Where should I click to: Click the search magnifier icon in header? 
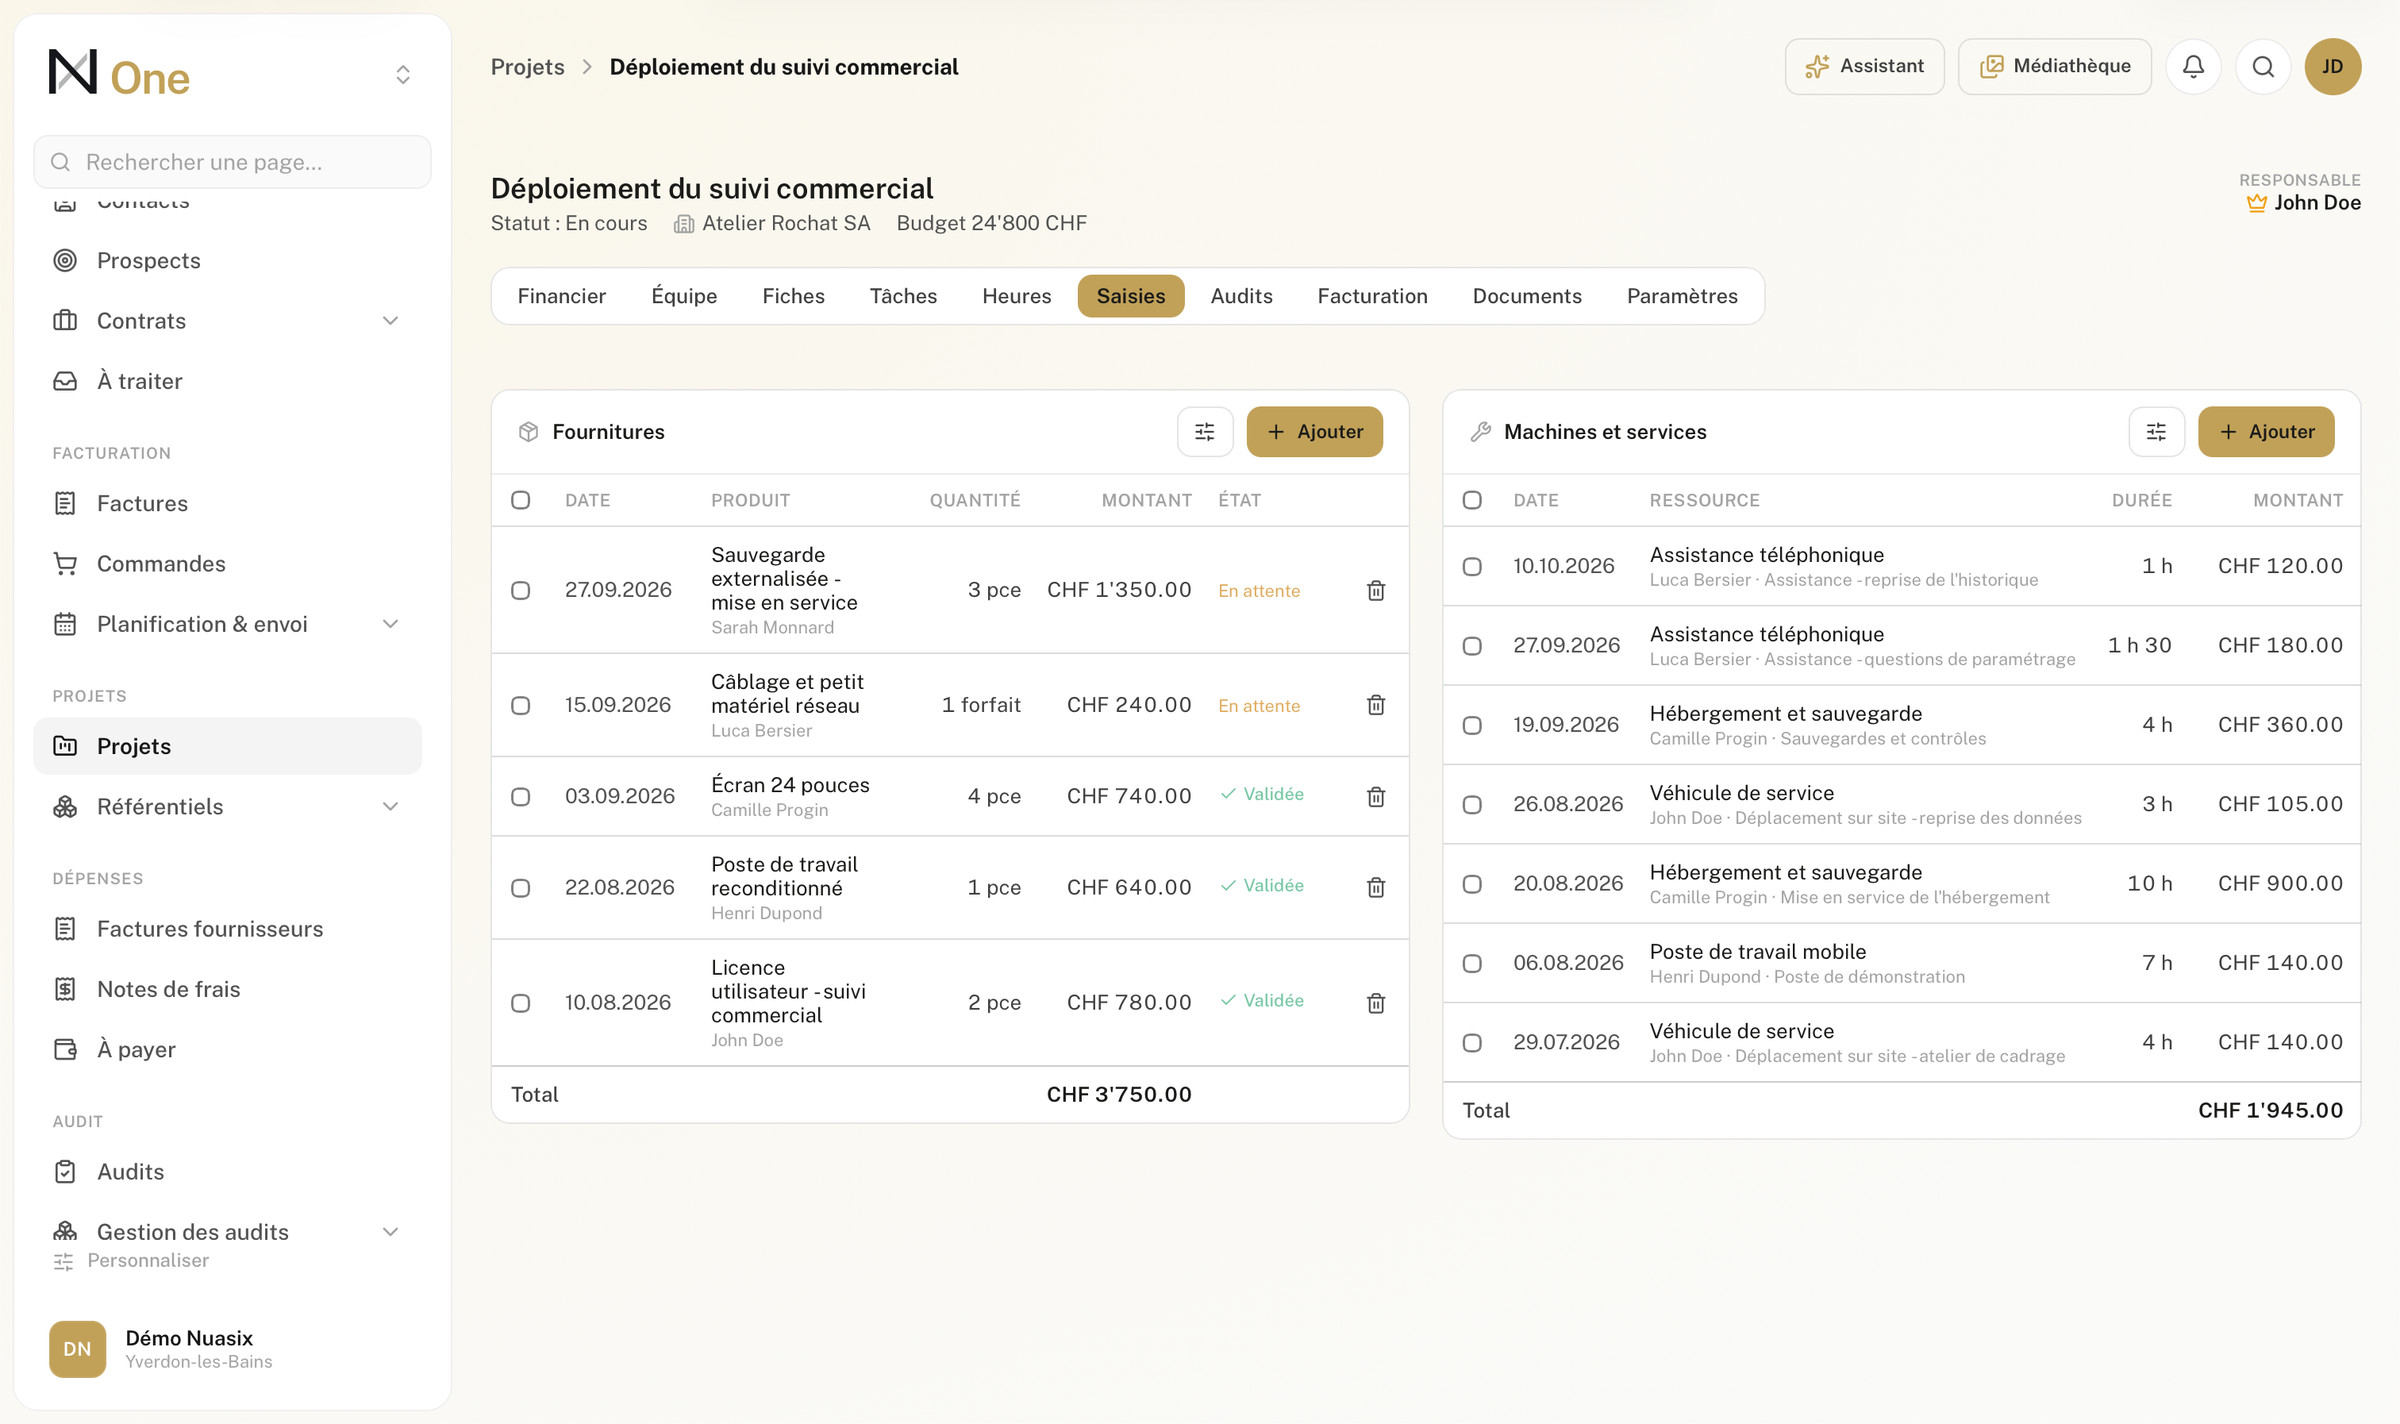click(x=2263, y=67)
